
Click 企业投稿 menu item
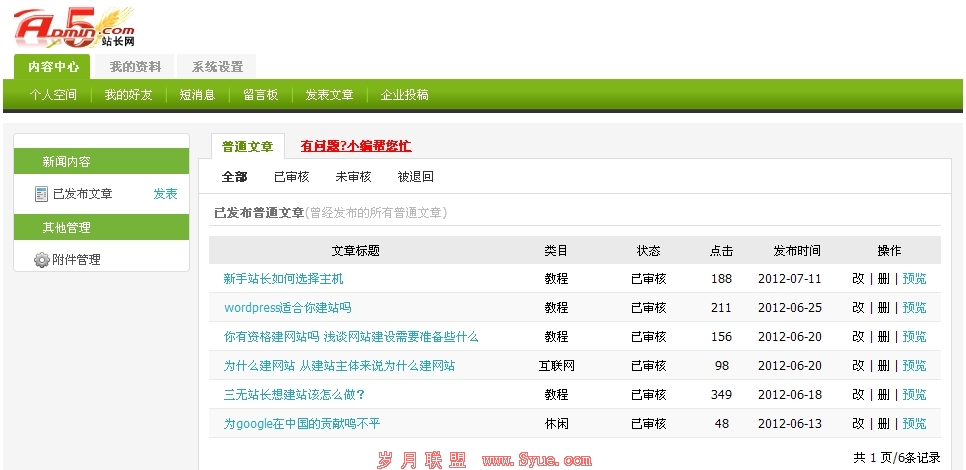coord(404,95)
